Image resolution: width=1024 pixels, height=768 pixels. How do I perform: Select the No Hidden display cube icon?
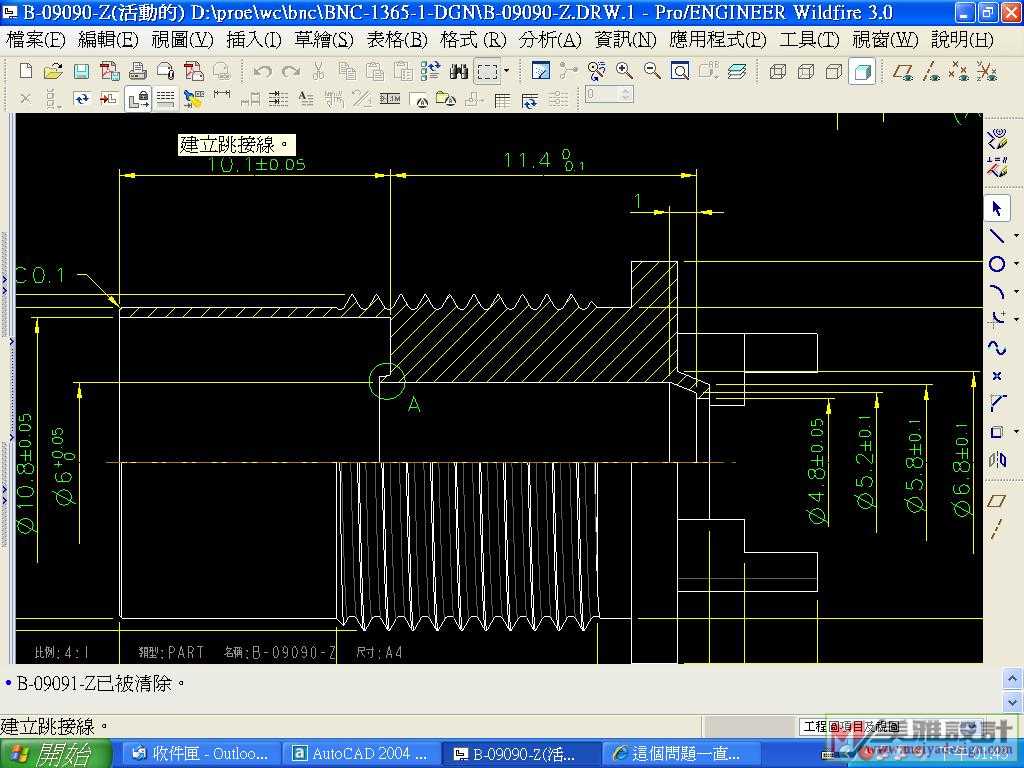coord(834,71)
